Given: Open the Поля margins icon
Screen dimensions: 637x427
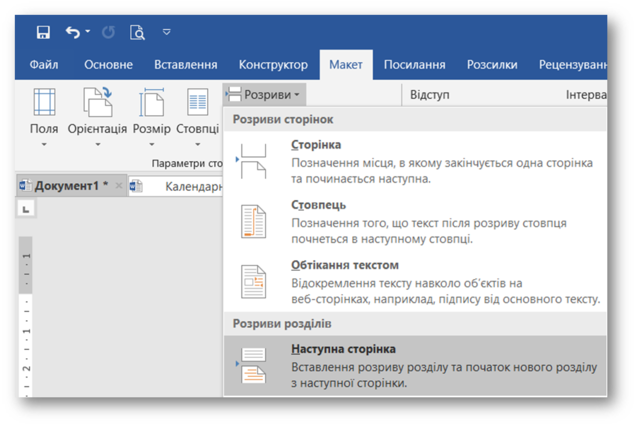Looking at the screenshot, I should click(x=44, y=102).
